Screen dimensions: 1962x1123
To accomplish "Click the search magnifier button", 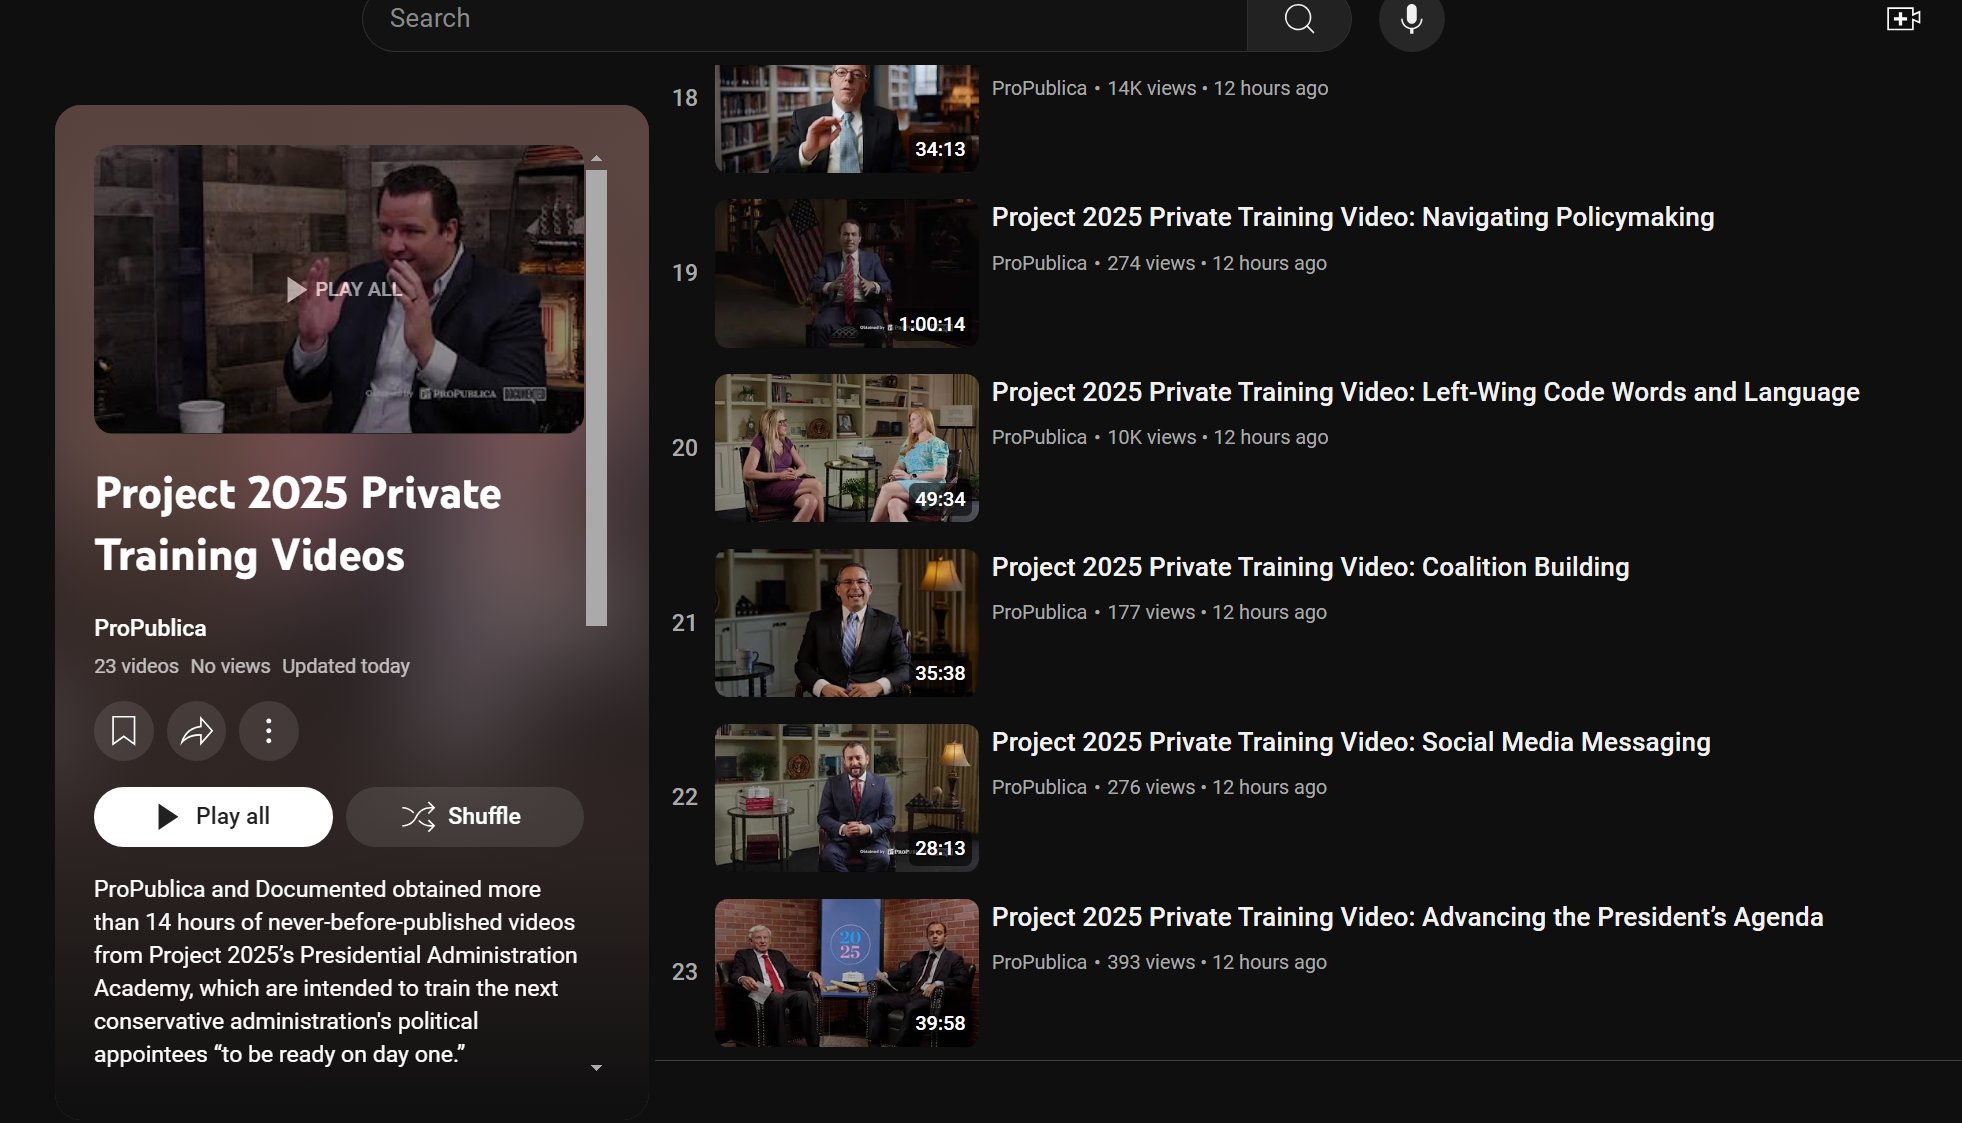I will click(1298, 19).
